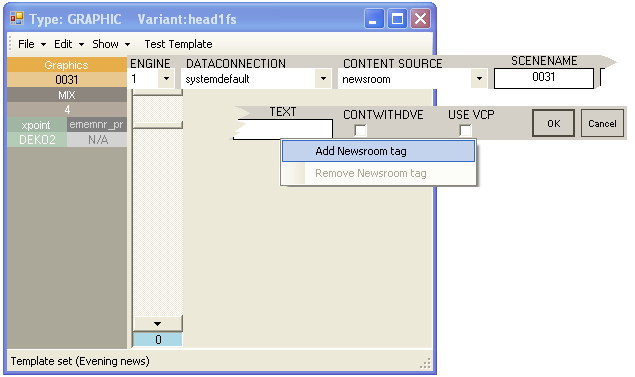Click the Cancel button
This screenshot has height=377, width=635.
[x=602, y=123]
